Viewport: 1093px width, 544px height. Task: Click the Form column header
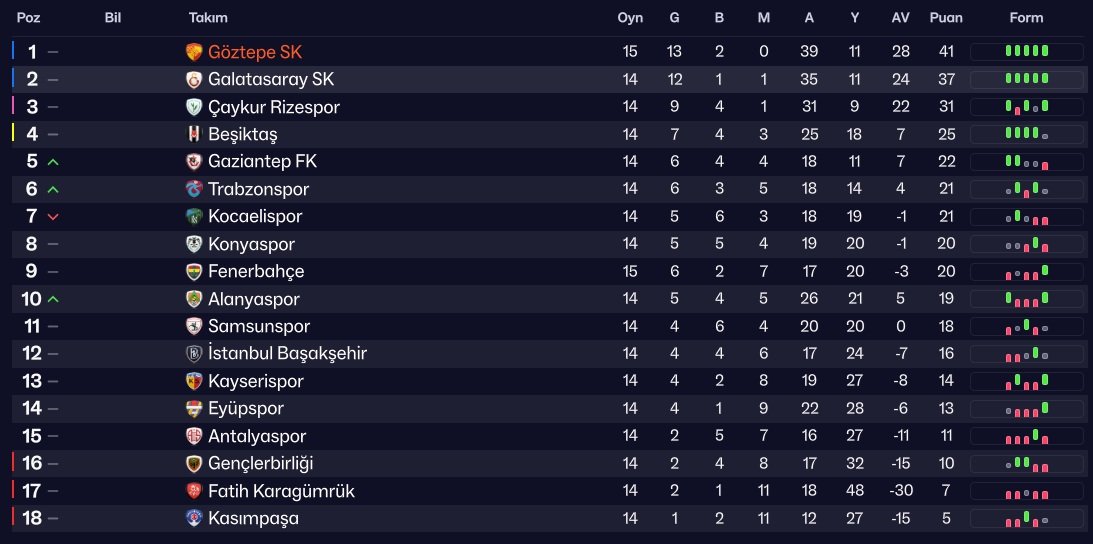1026,18
